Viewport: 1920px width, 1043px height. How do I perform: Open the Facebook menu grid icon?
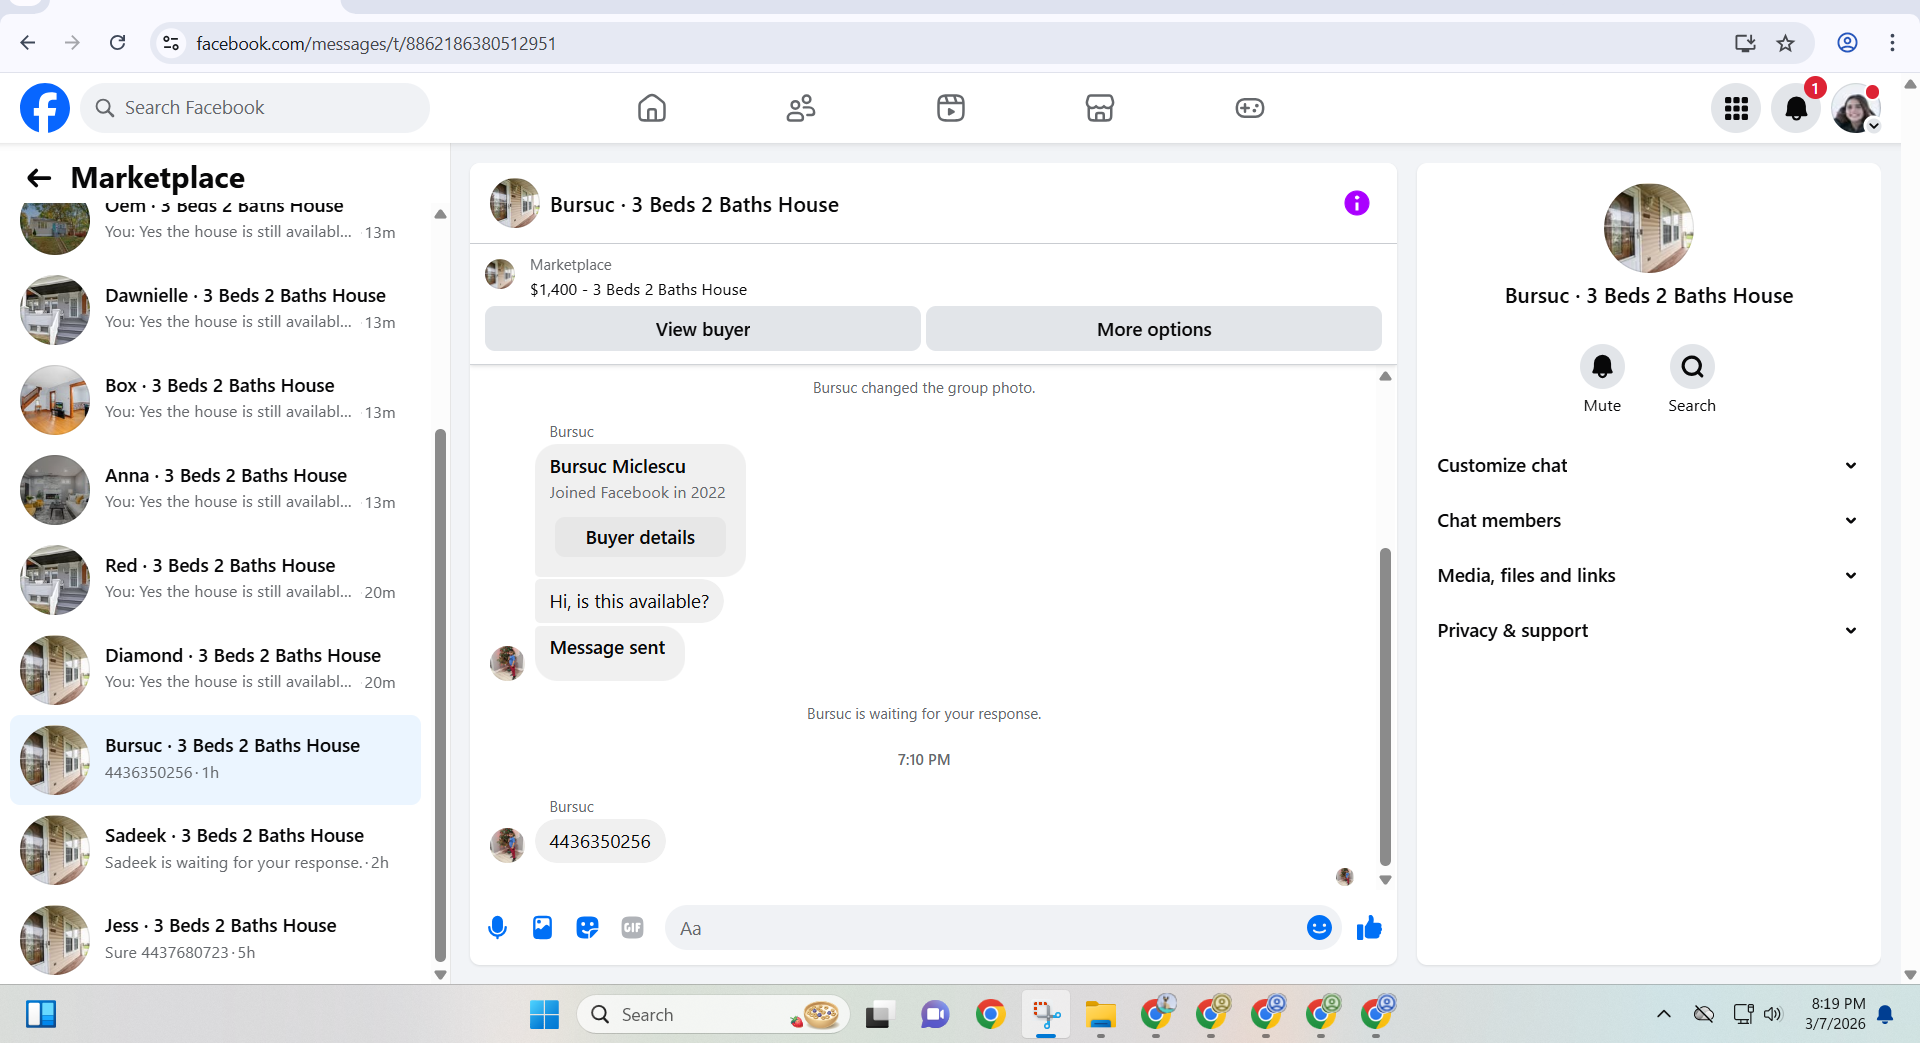pos(1736,108)
